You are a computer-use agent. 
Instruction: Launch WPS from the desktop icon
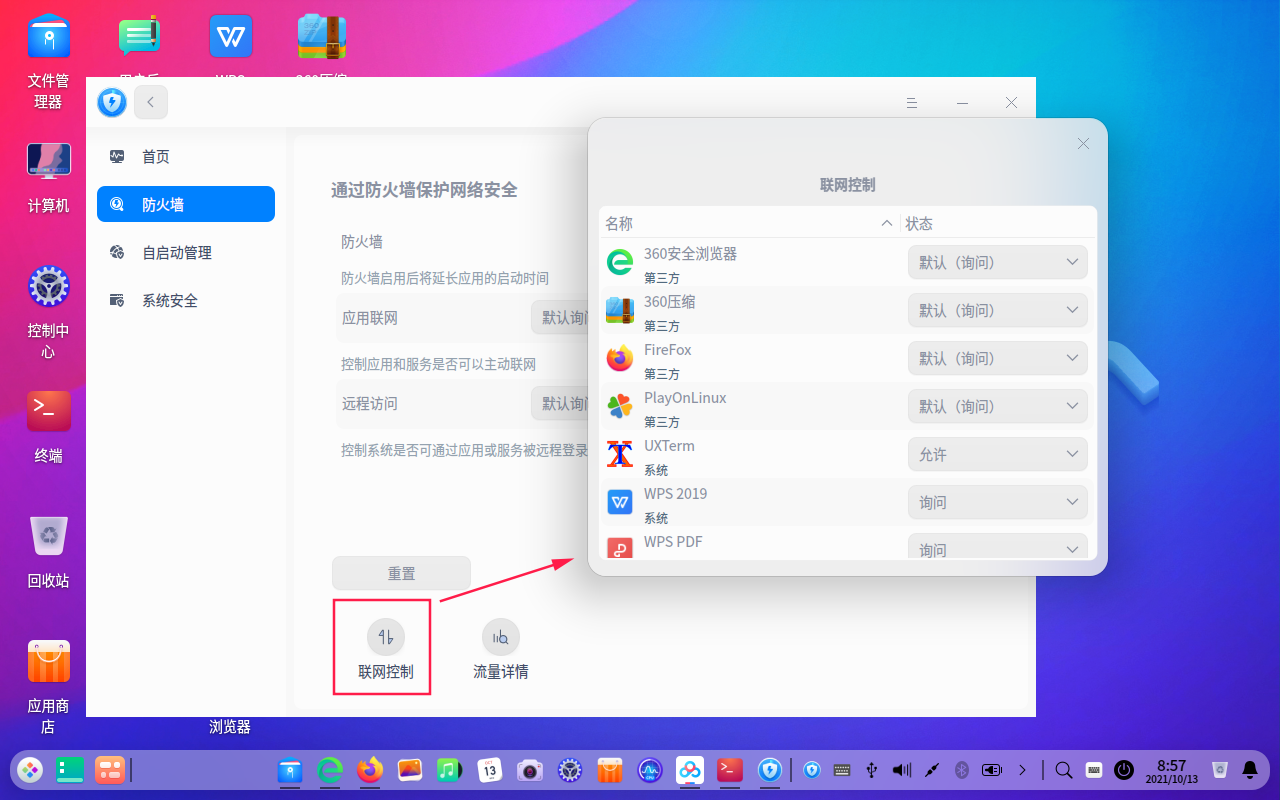point(231,38)
